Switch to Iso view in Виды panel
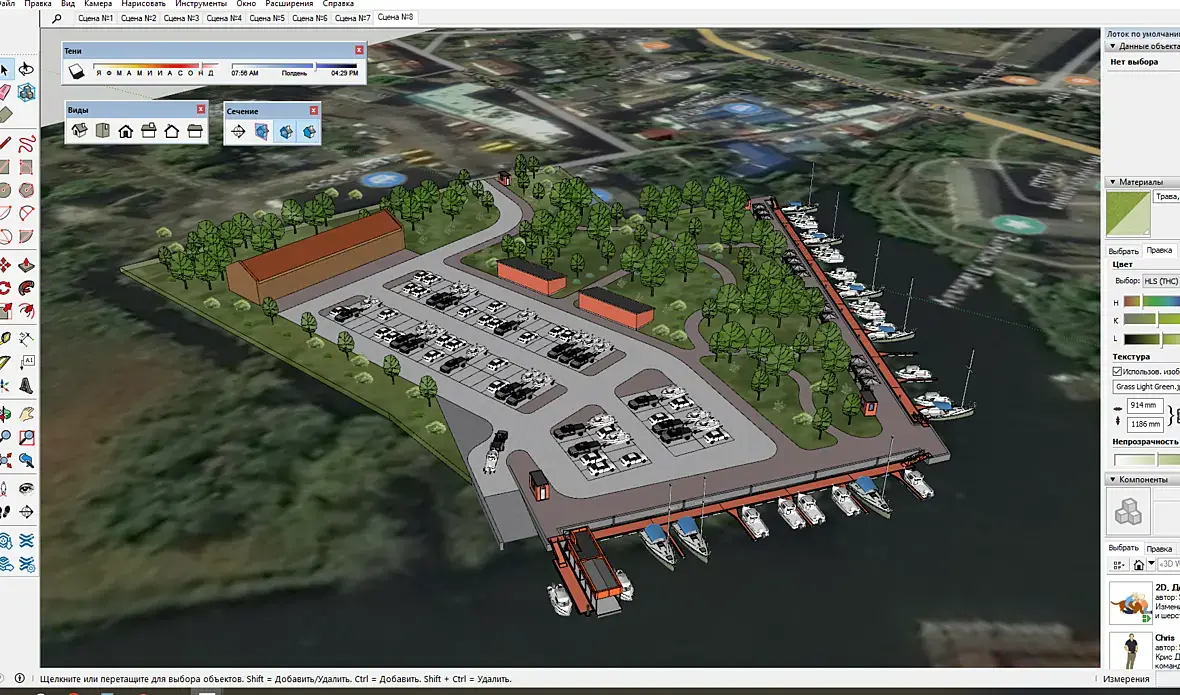The width and height of the screenshot is (1180, 695). tap(79, 131)
